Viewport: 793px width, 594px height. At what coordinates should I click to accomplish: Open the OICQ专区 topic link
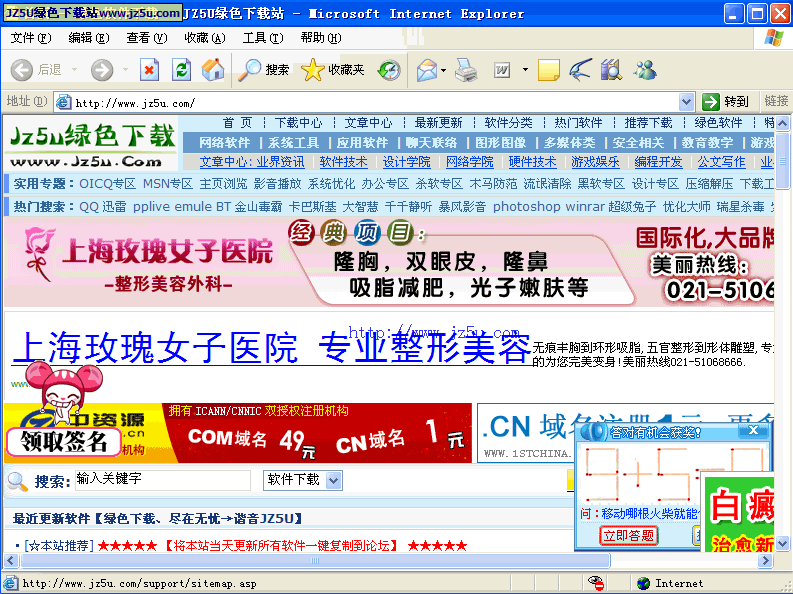point(107,184)
